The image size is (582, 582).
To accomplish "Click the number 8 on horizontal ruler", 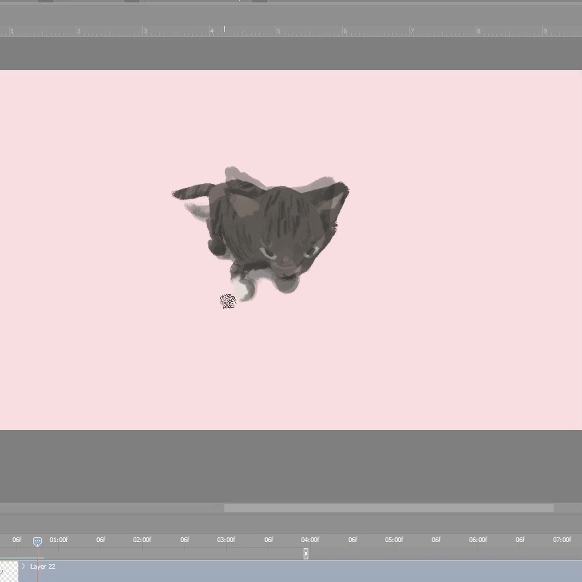I will coord(478,31).
